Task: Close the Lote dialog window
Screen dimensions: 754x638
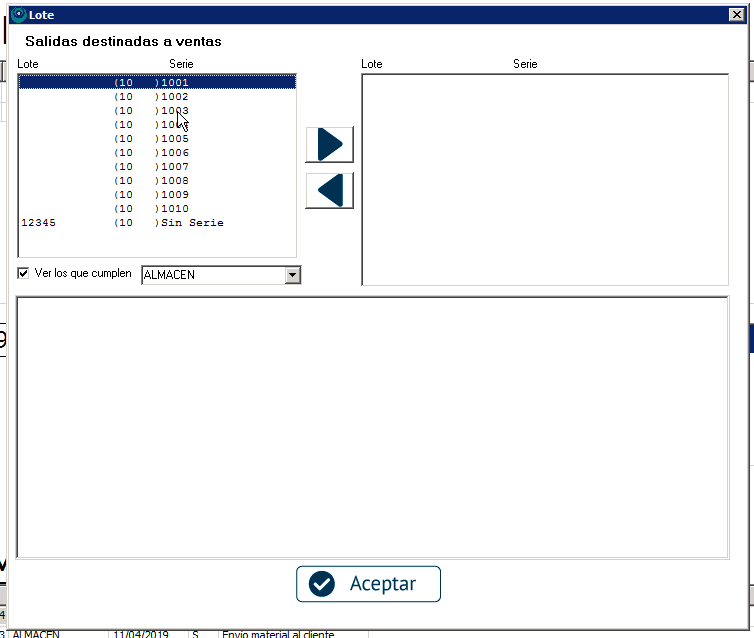Action: pyautogui.click(x=737, y=15)
